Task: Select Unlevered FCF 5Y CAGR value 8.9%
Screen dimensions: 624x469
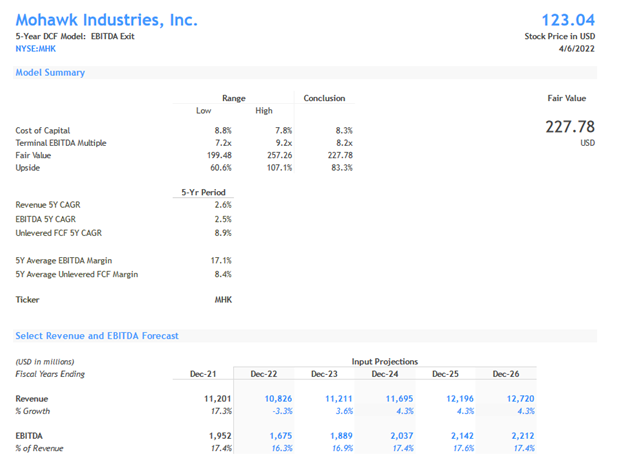Action: [223, 233]
